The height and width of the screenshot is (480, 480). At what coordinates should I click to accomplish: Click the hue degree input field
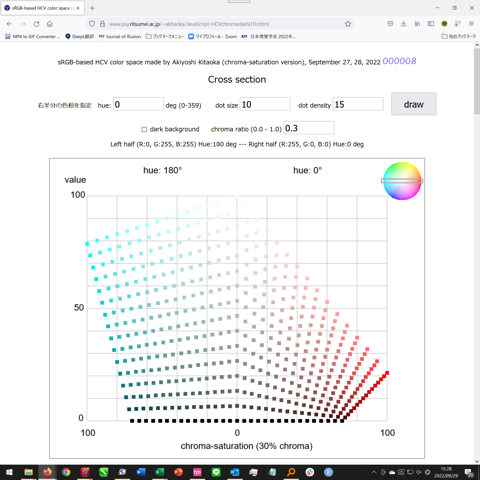click(138, 105)
